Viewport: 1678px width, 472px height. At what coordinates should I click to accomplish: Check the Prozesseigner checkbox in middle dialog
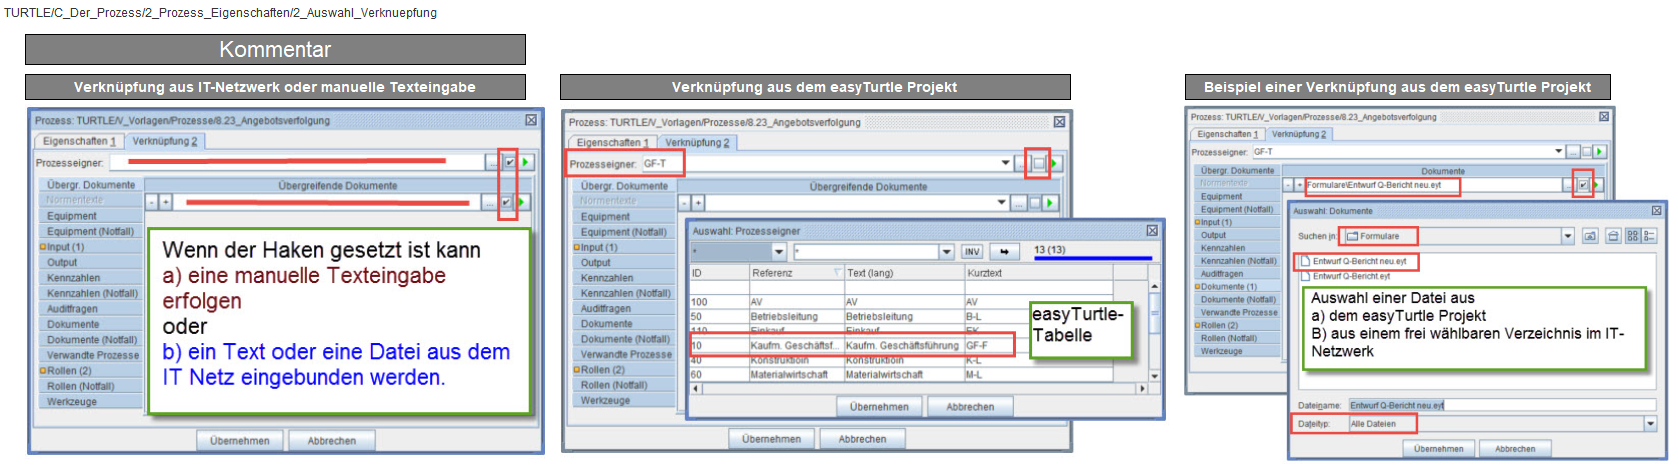[x=1038, y=163]
